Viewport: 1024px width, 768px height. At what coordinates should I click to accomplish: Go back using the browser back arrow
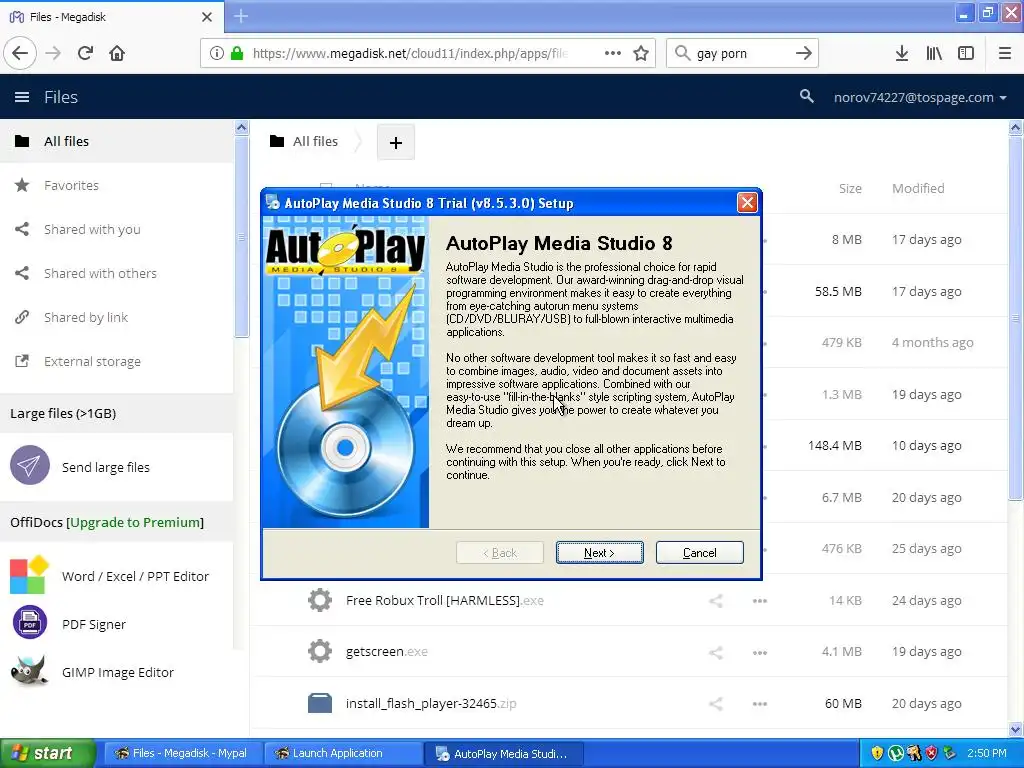pos(20,54)
